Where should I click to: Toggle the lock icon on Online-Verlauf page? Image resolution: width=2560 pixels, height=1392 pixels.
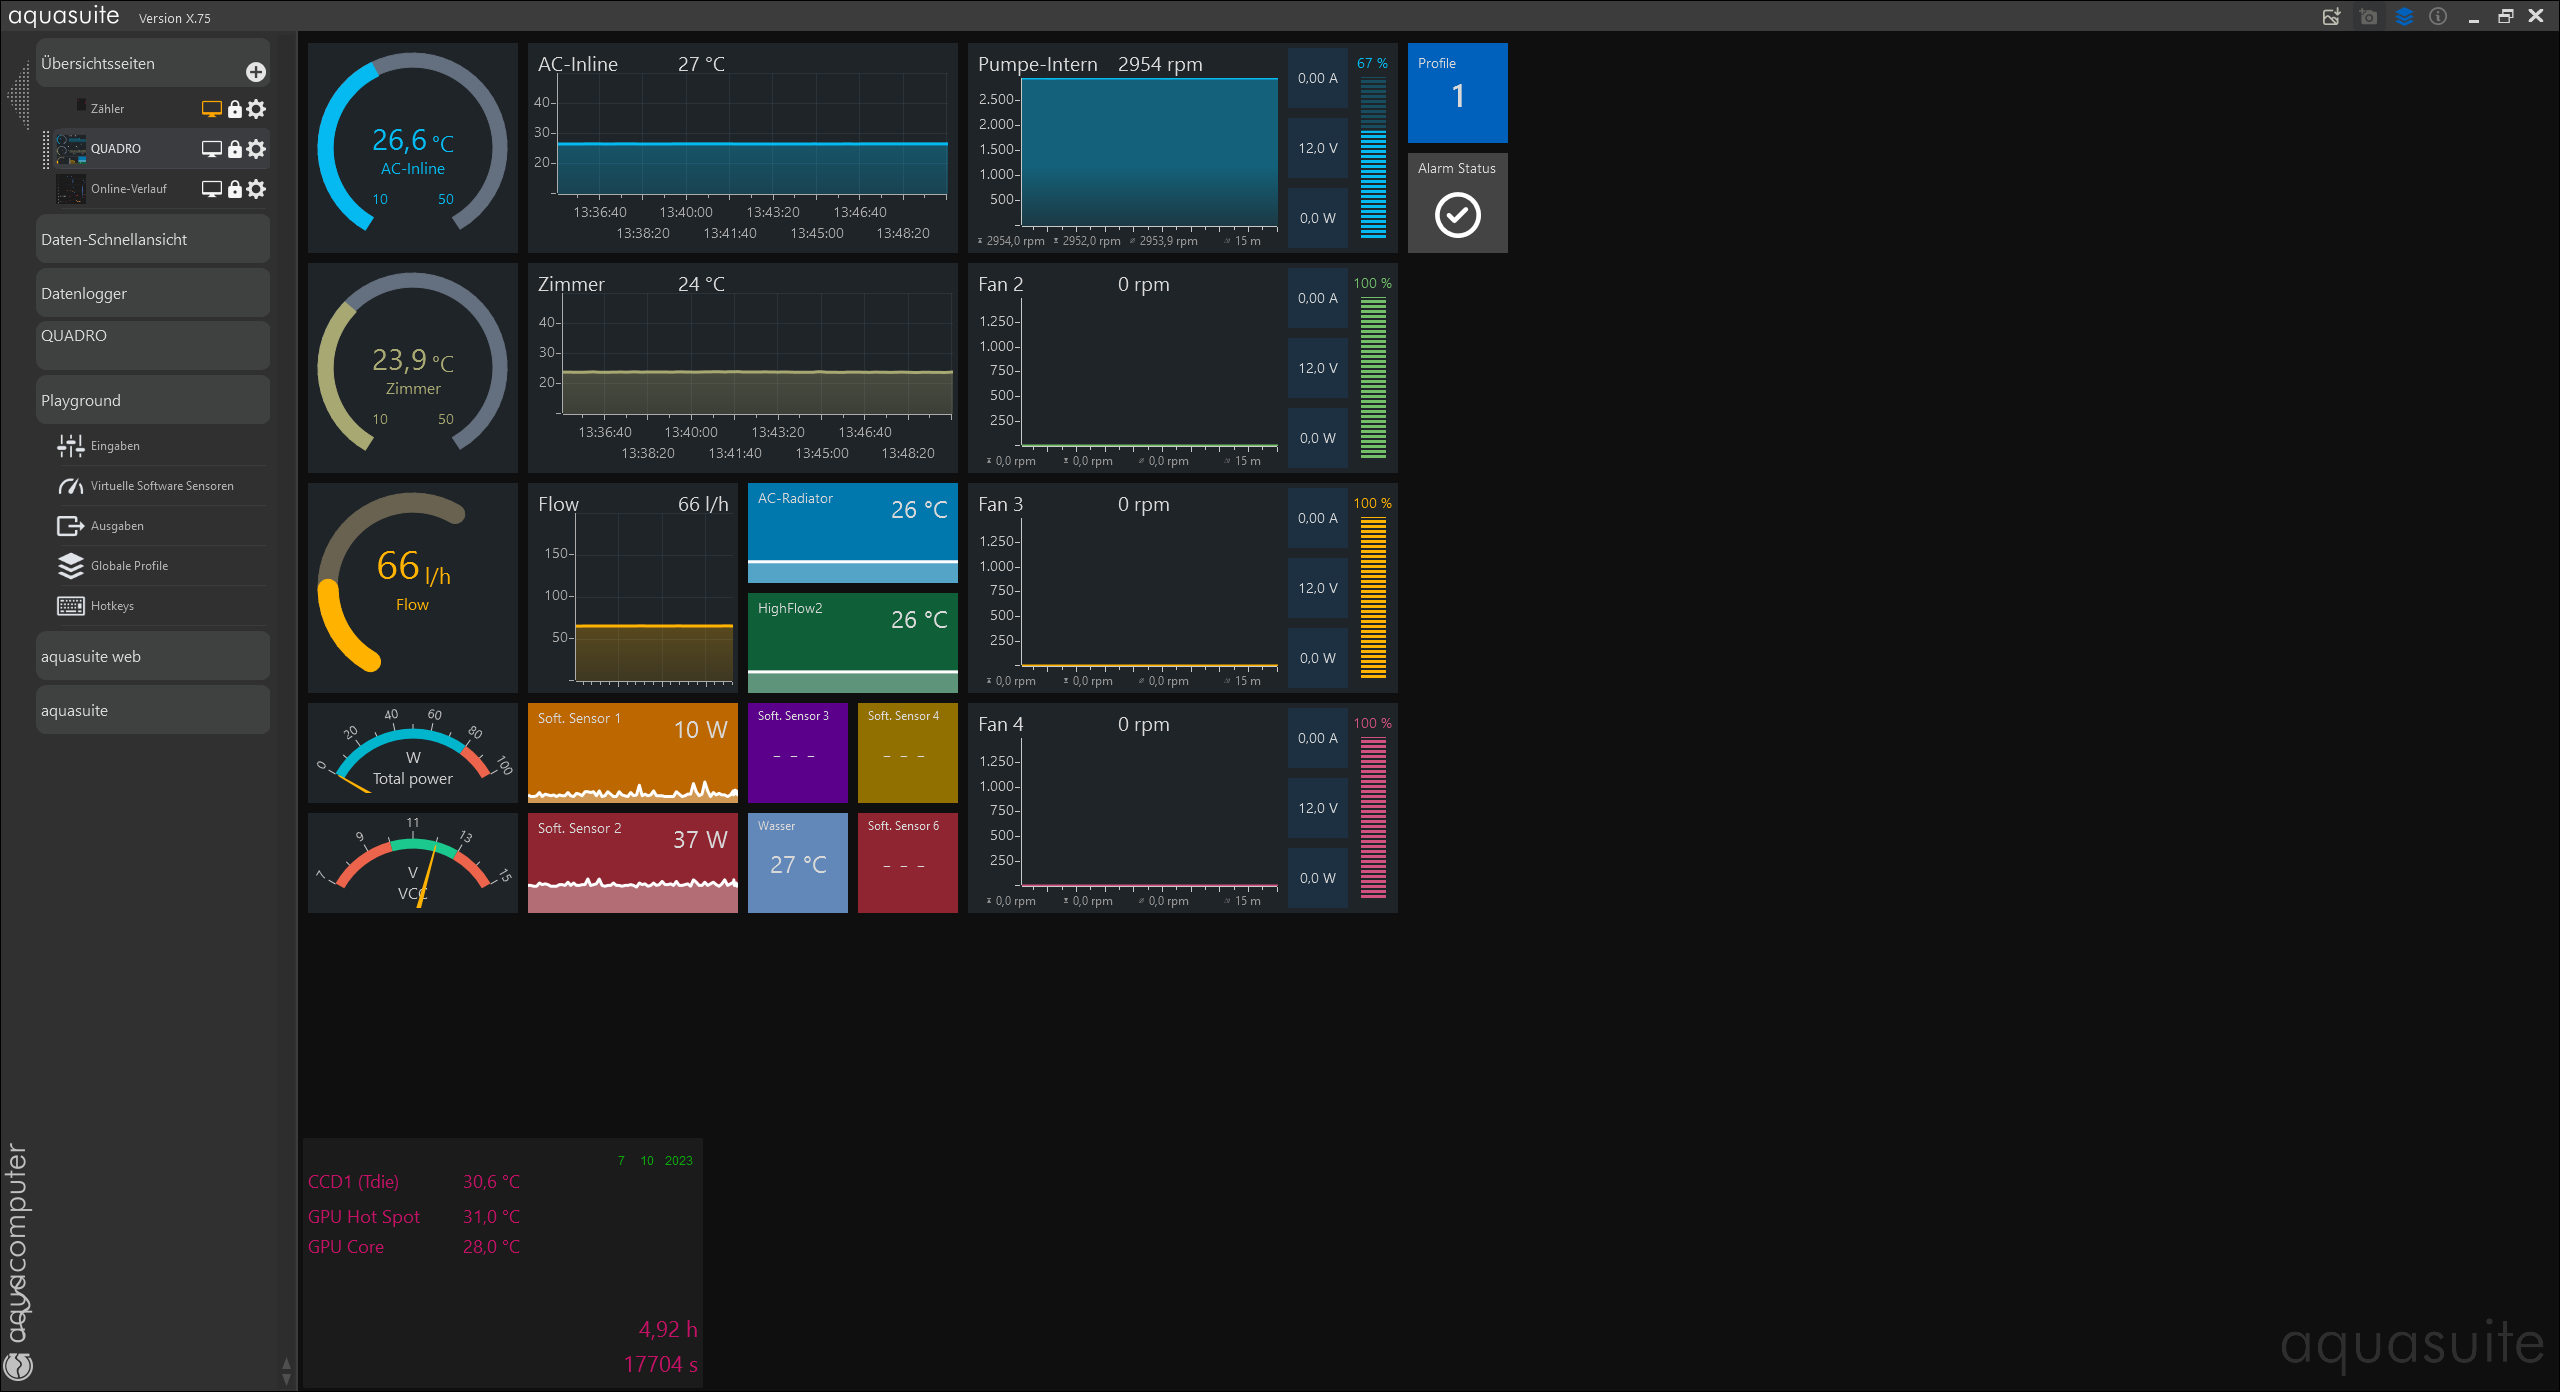coord(235,189)
